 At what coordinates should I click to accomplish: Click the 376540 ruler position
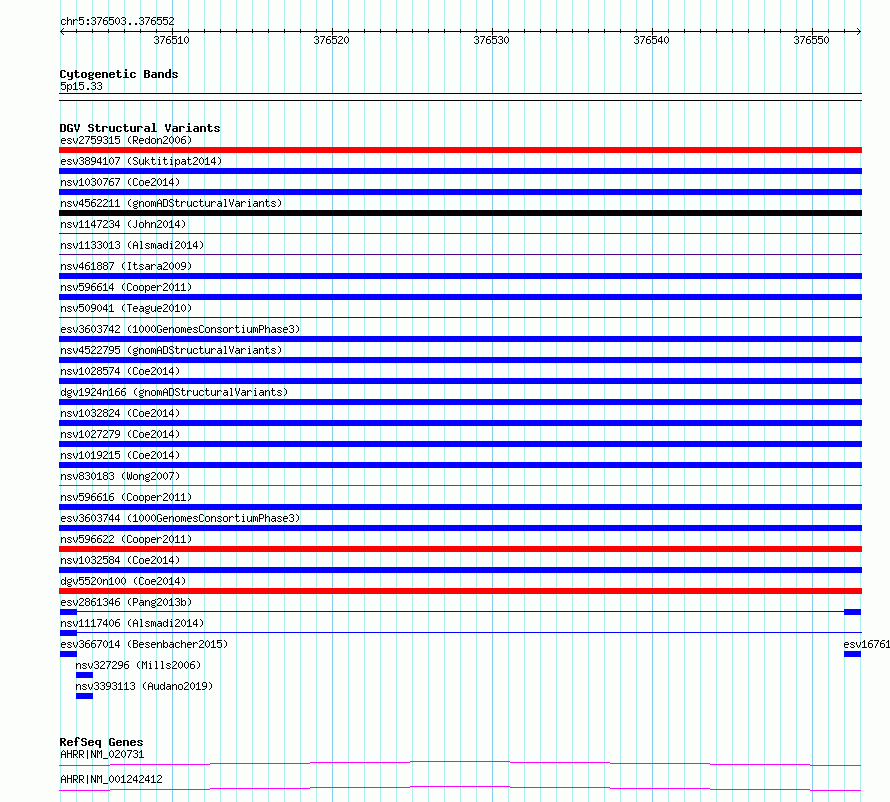tap(652, 40)
